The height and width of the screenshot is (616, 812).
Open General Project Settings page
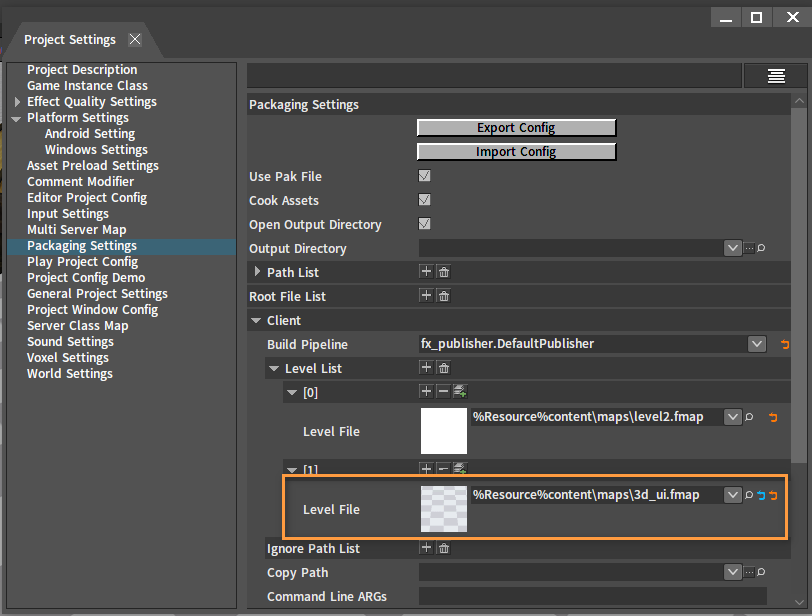97,294
